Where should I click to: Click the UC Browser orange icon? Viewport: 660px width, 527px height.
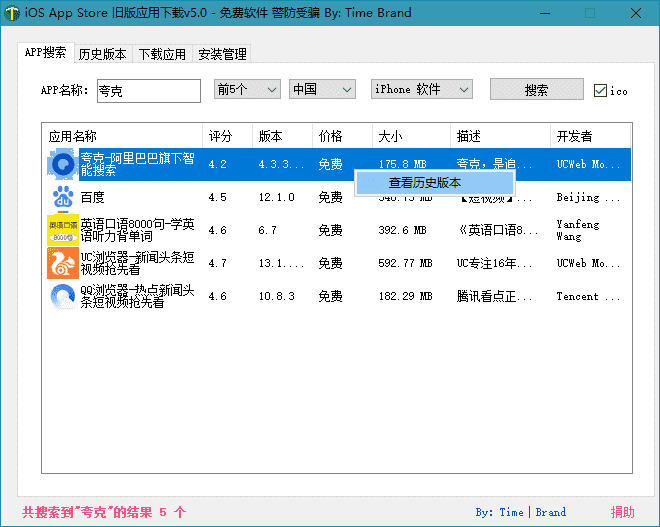tap(63, 263)
